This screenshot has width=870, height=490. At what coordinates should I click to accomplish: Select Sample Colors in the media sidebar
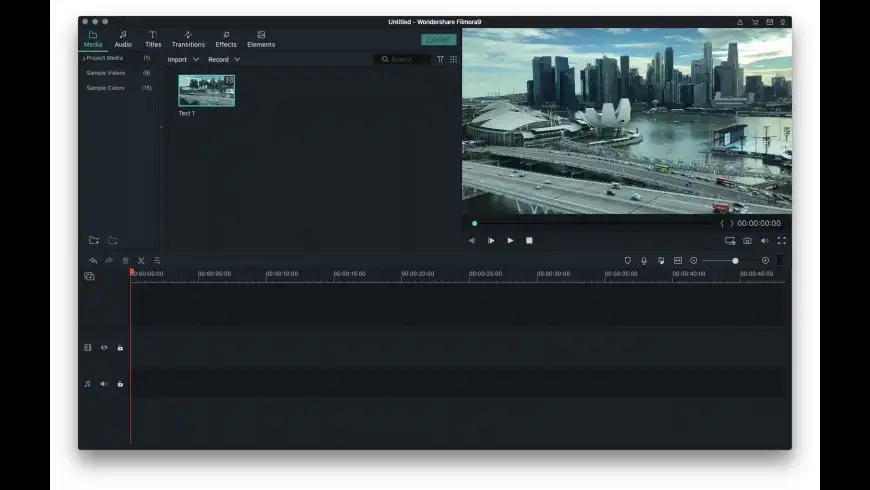[105, 88]
